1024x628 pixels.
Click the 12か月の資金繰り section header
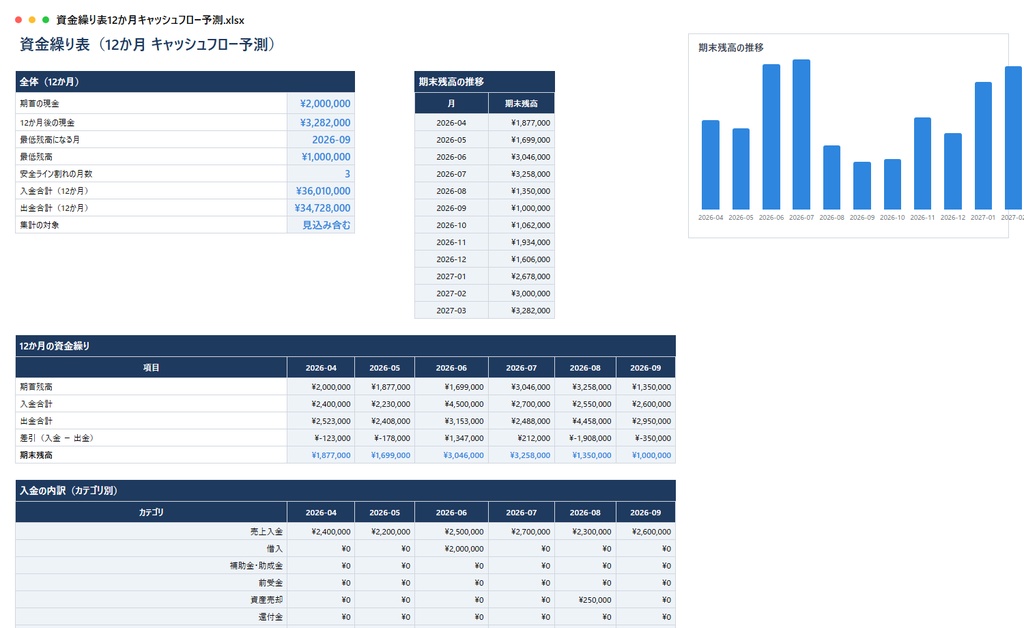pyautogui.click(x=345, y=346)
